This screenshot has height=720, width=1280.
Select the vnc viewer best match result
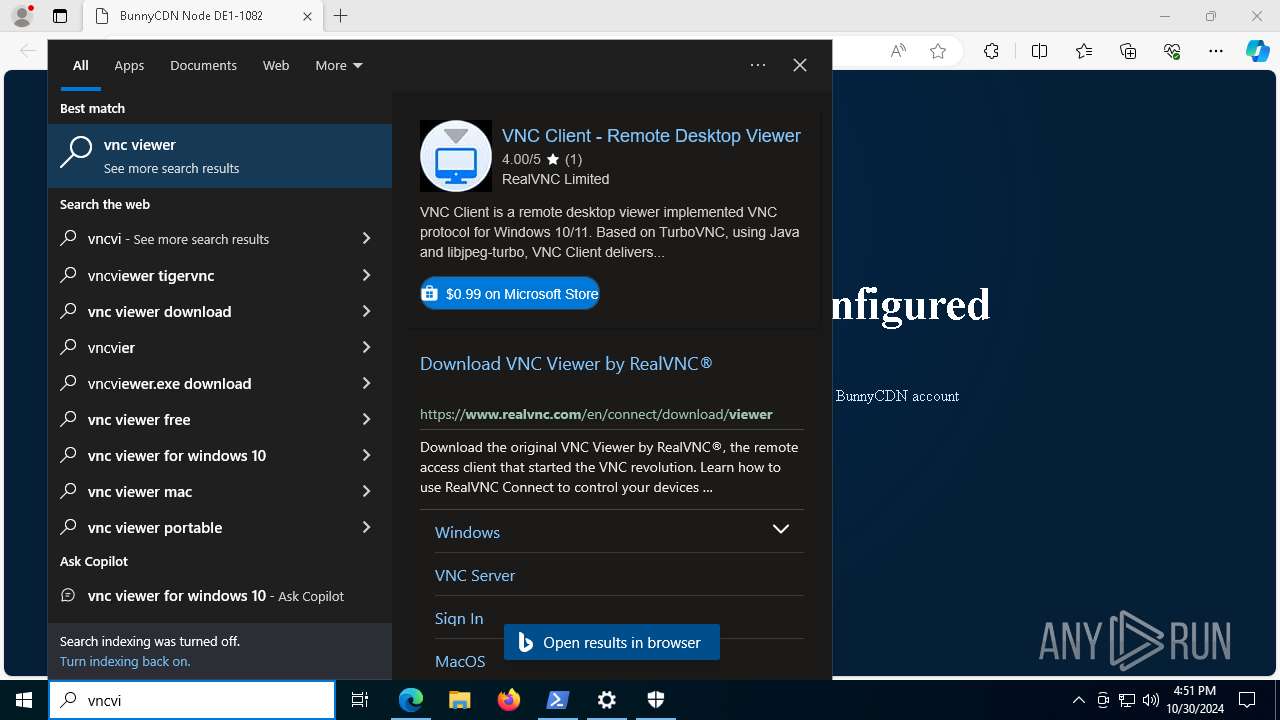[220, 156]
